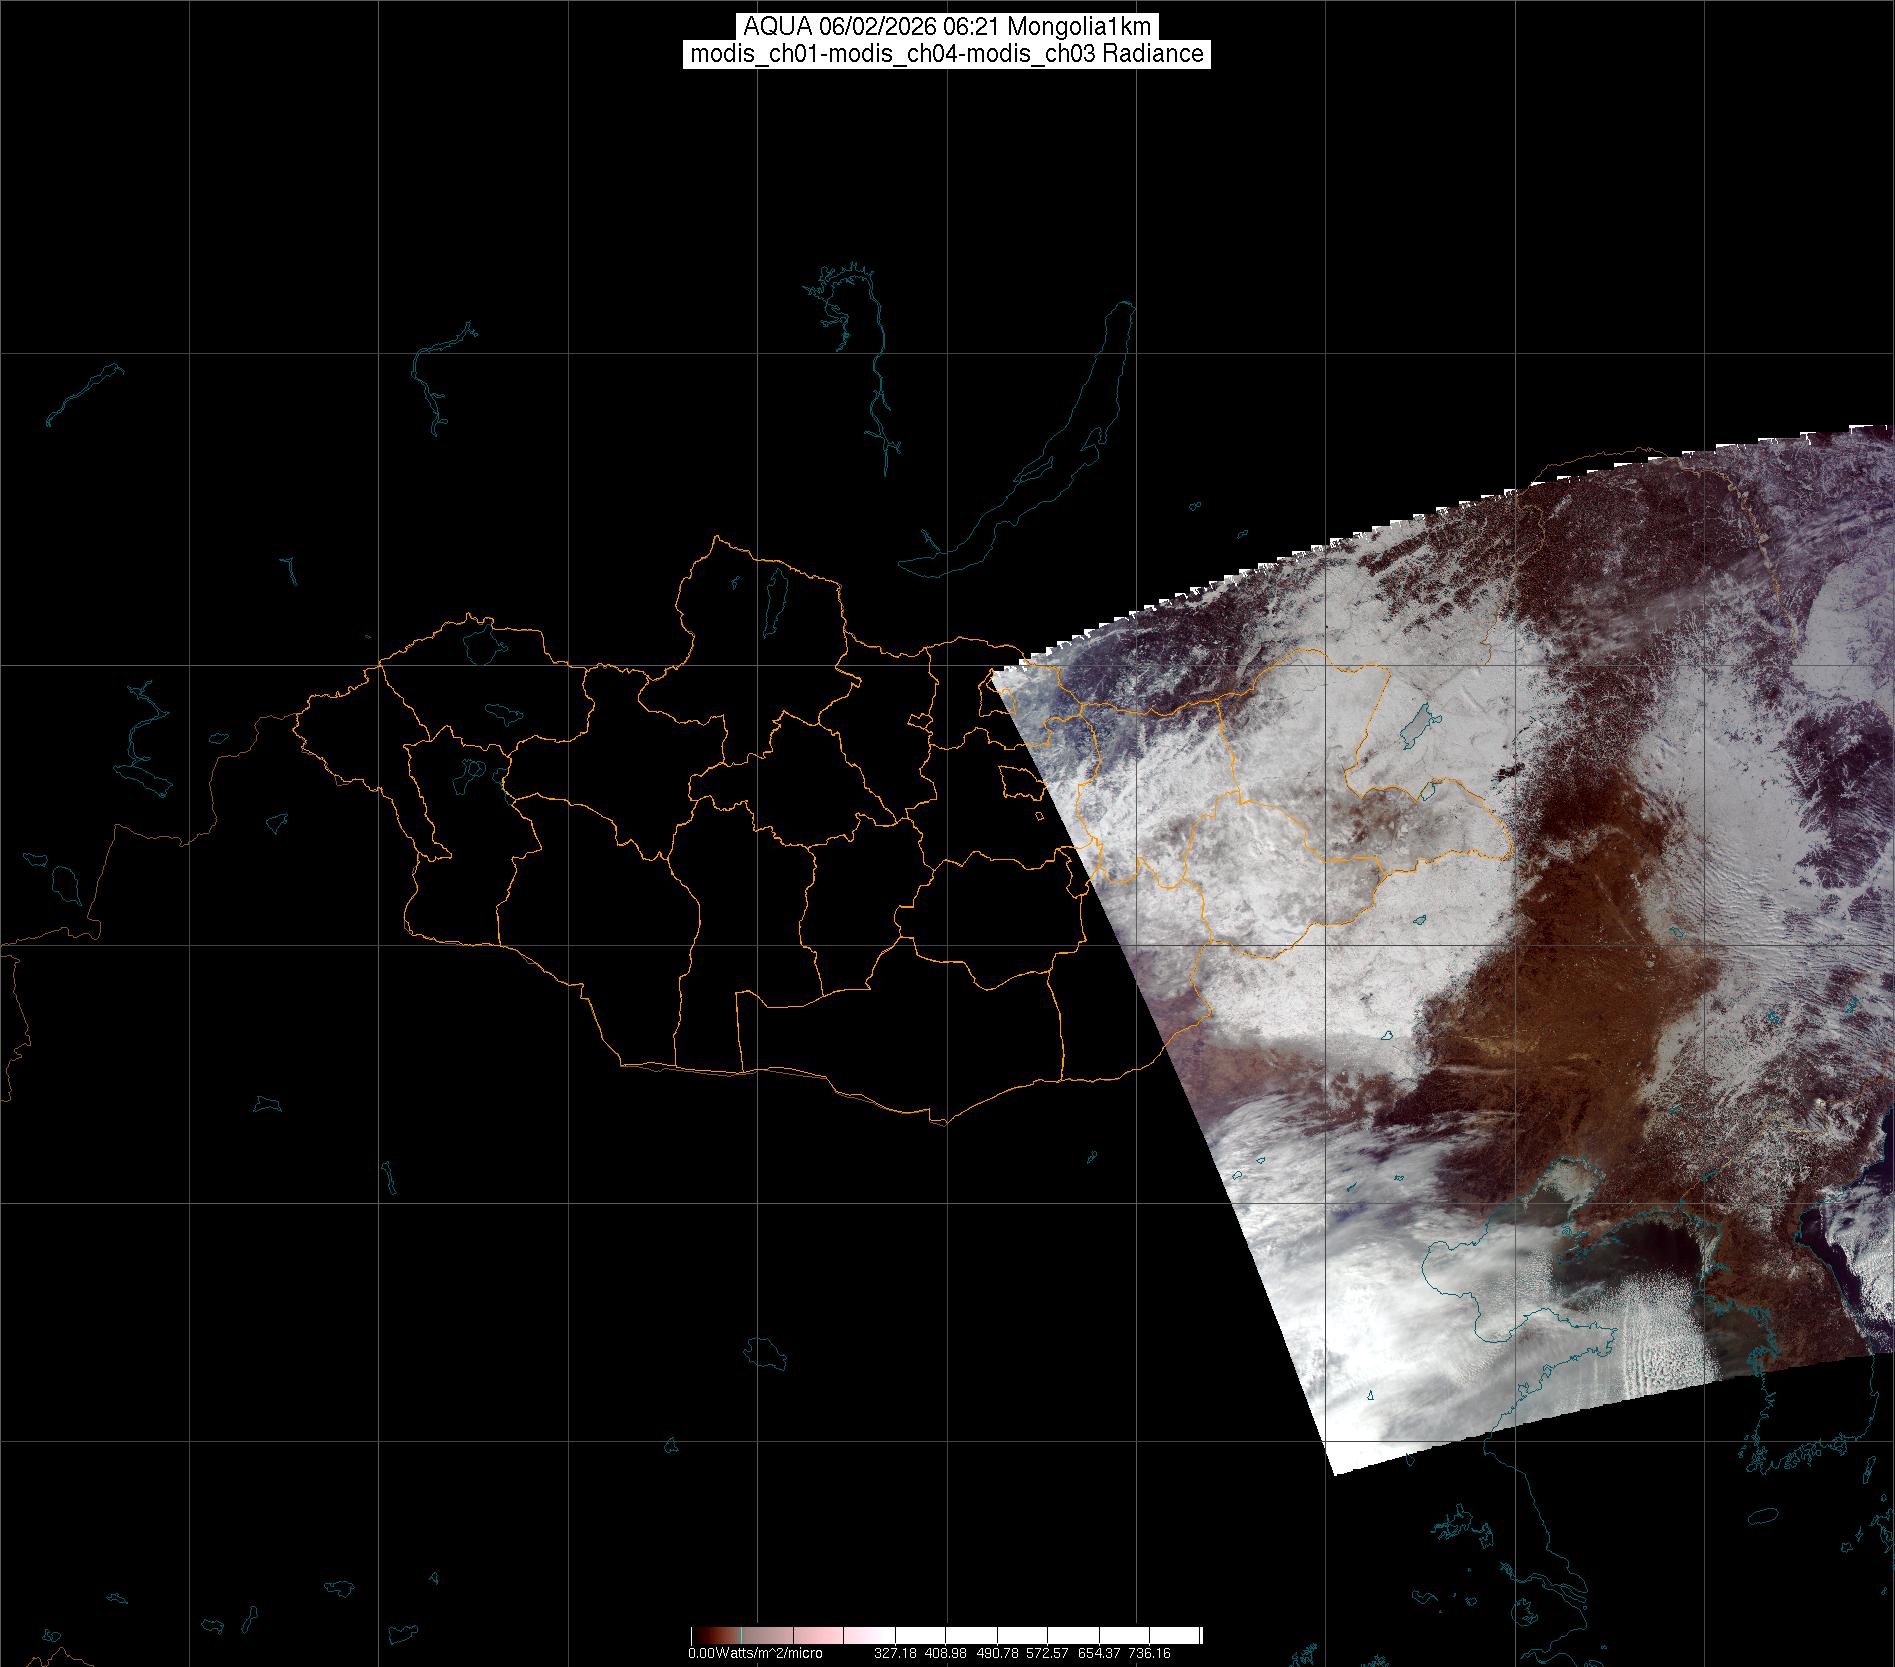The image size is (1895, 1667).
Task: Click the winding river outline west of Lake Baikal
Action: click(878, 400)
